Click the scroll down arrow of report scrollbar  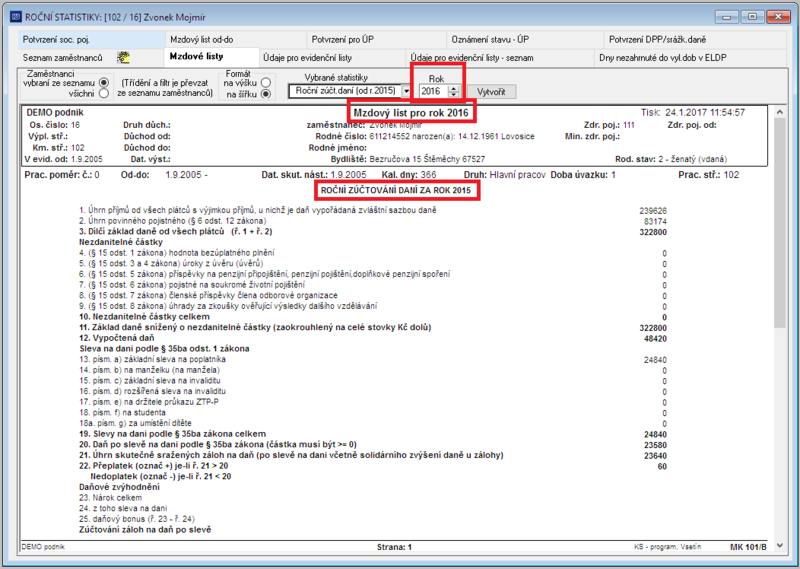tap(779, 546)
